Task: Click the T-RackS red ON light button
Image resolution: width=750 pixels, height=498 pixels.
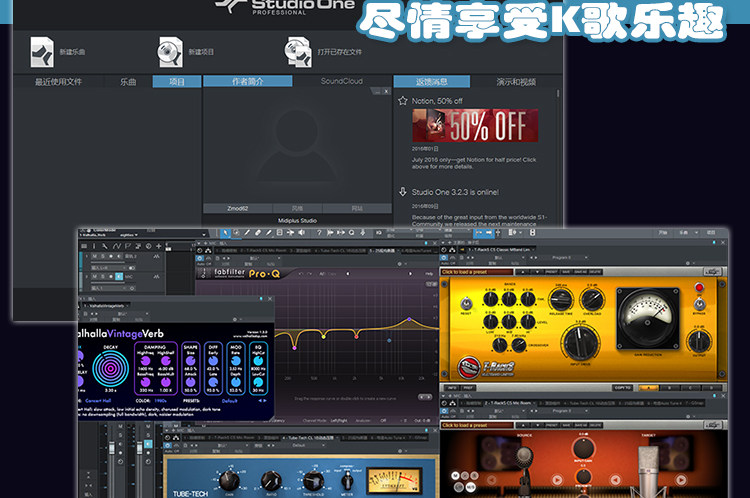Action: coord(699,288)
